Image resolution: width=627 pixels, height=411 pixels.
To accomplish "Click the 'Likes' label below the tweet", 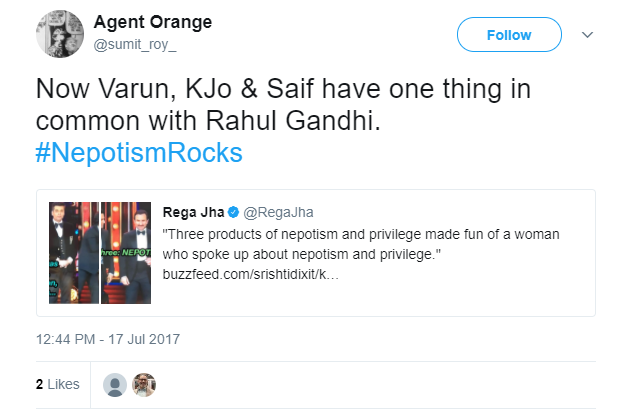I will click(62, 384).
